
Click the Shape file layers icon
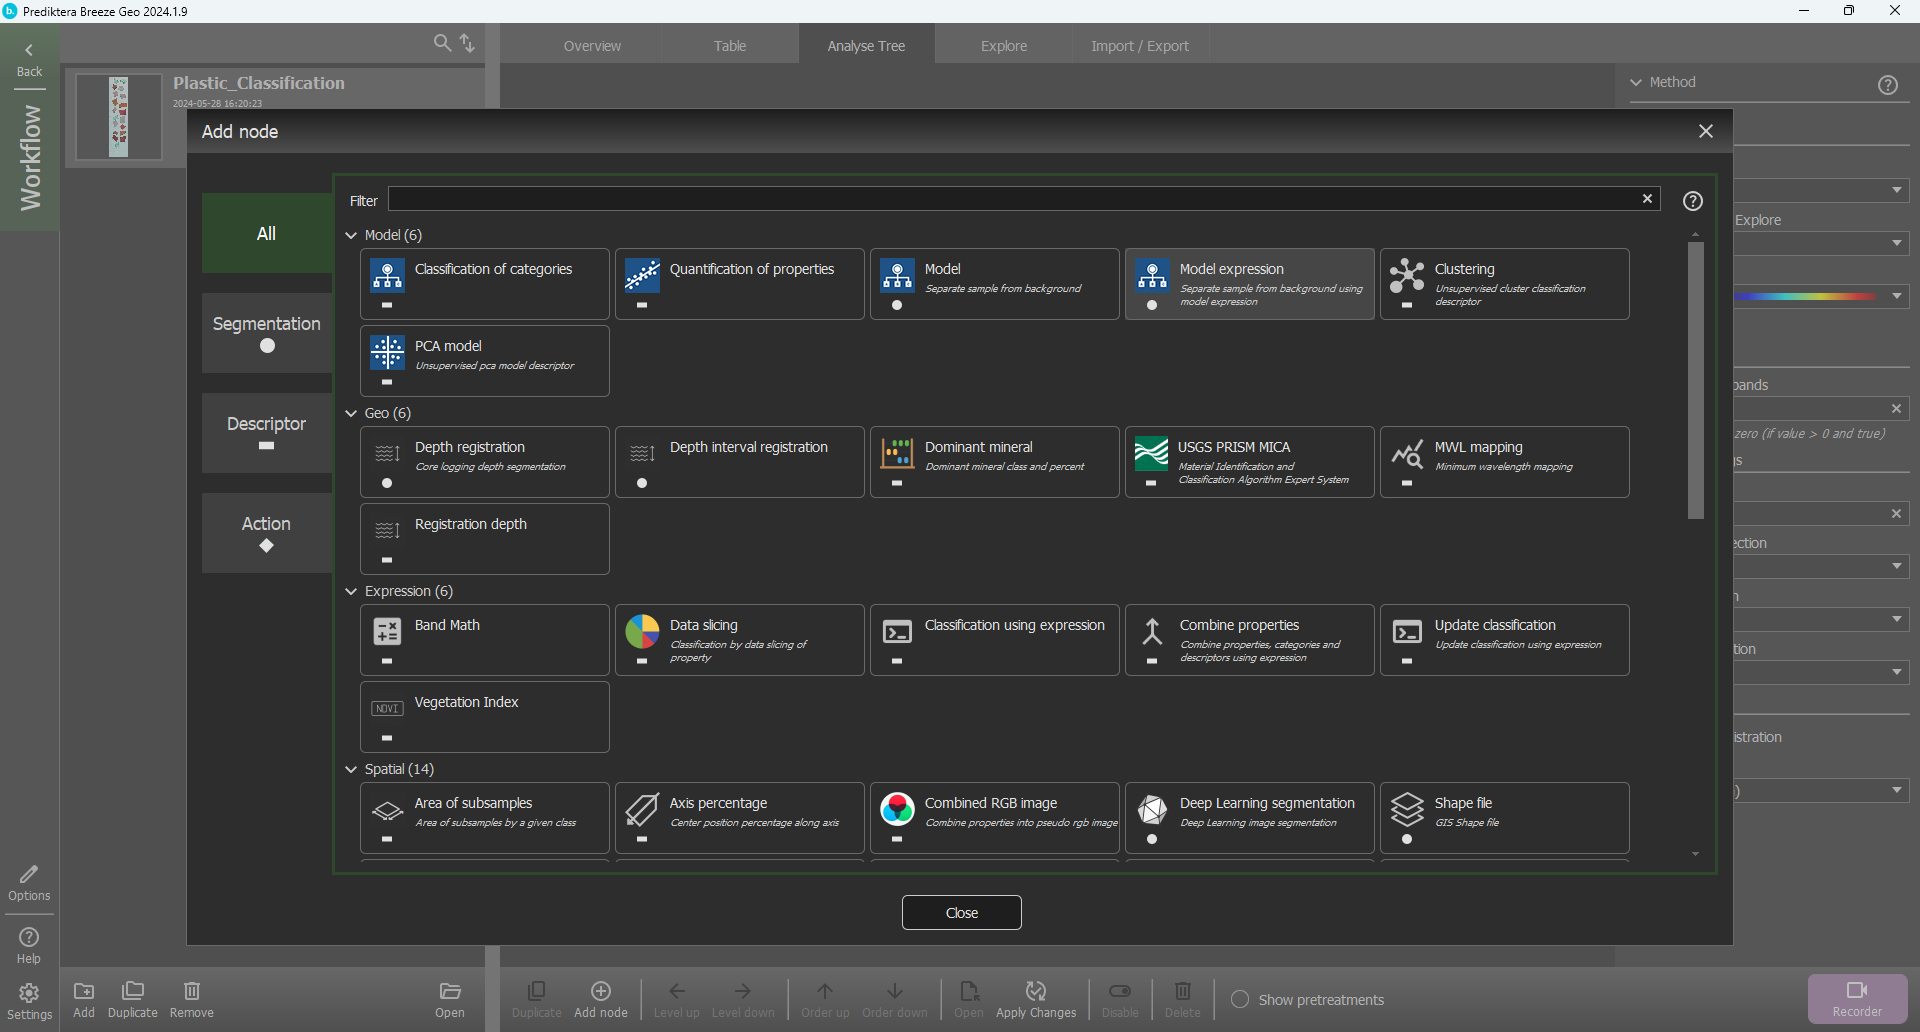click(1407, 809)
